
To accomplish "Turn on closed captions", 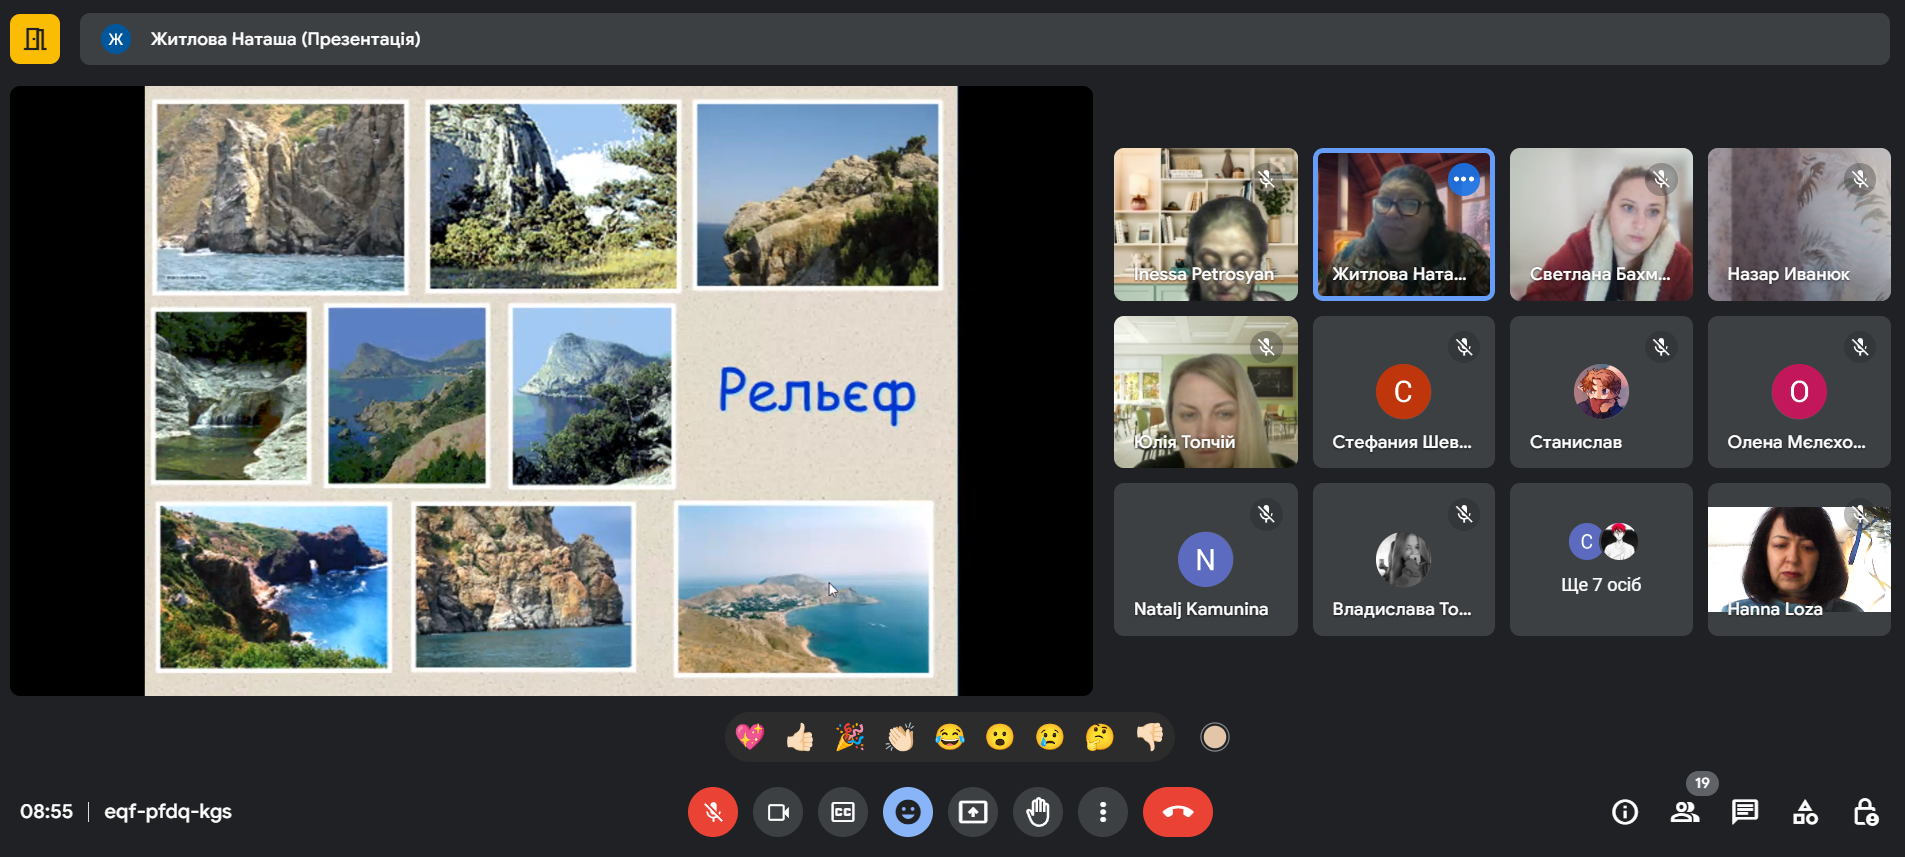I will click(x=843, y=812).
